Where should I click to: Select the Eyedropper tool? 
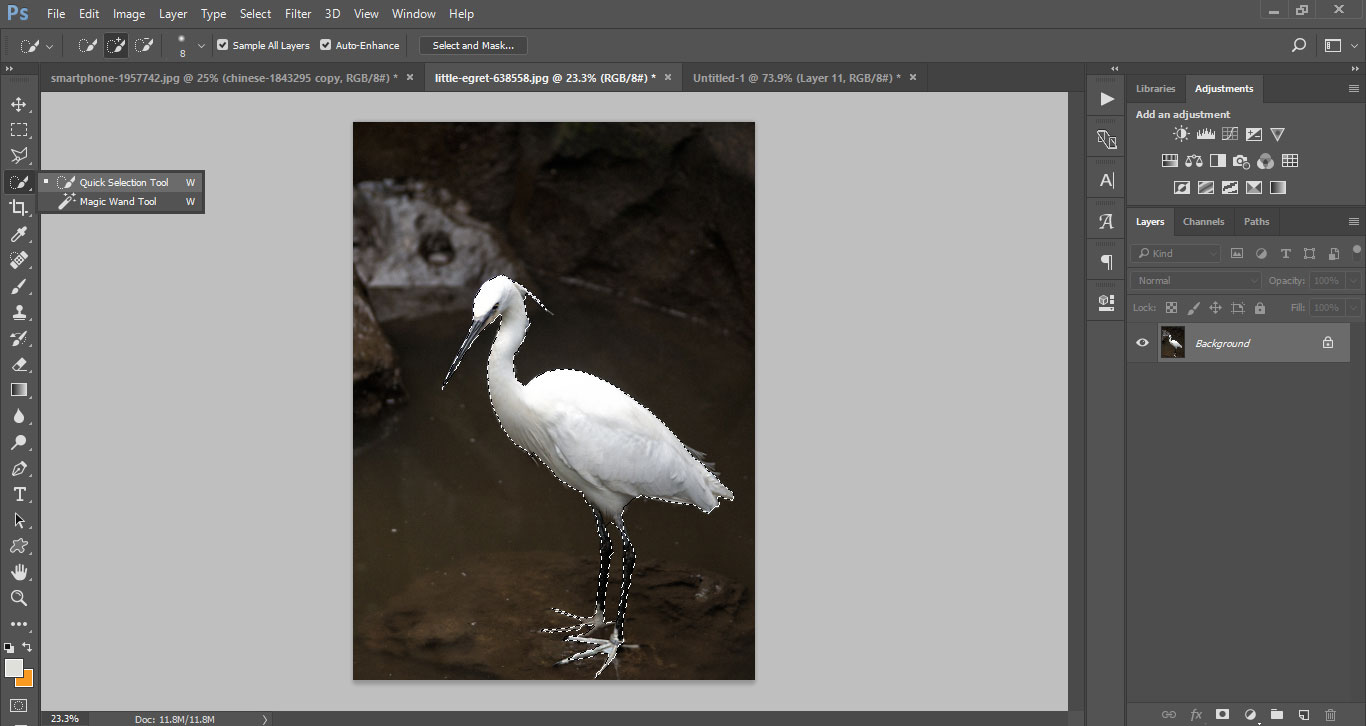tap(18, 234)
